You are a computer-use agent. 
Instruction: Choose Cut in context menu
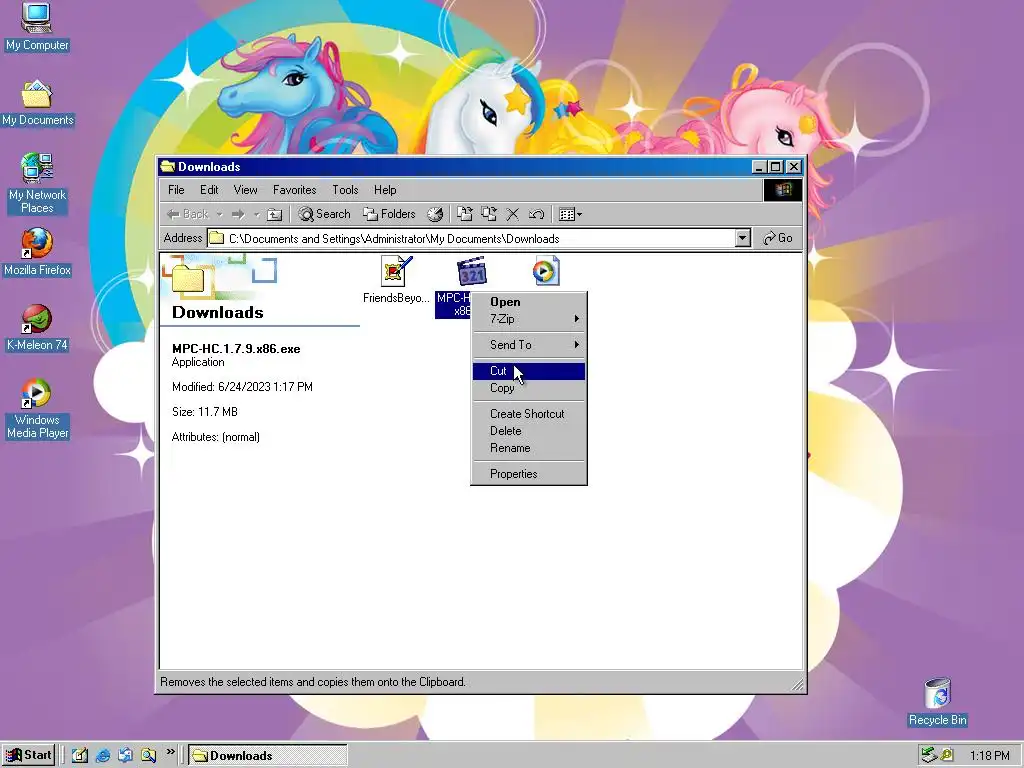[x=528, y=371]
